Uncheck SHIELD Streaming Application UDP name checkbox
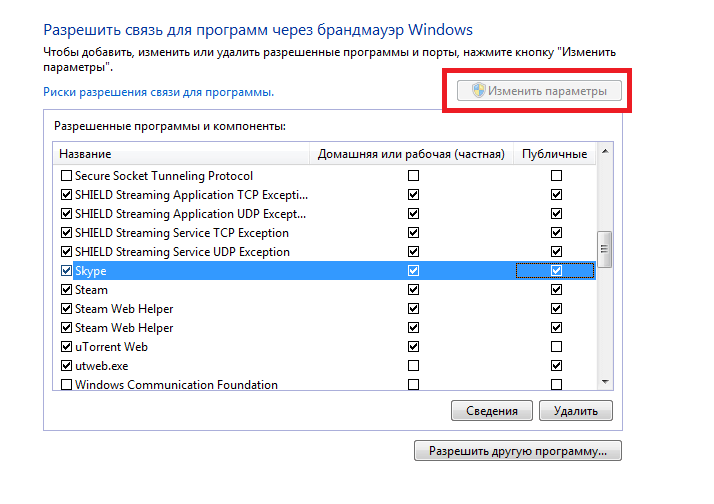The width and height of the screenshot is (714, 504). pyautogui.click(x=66, y=214)
